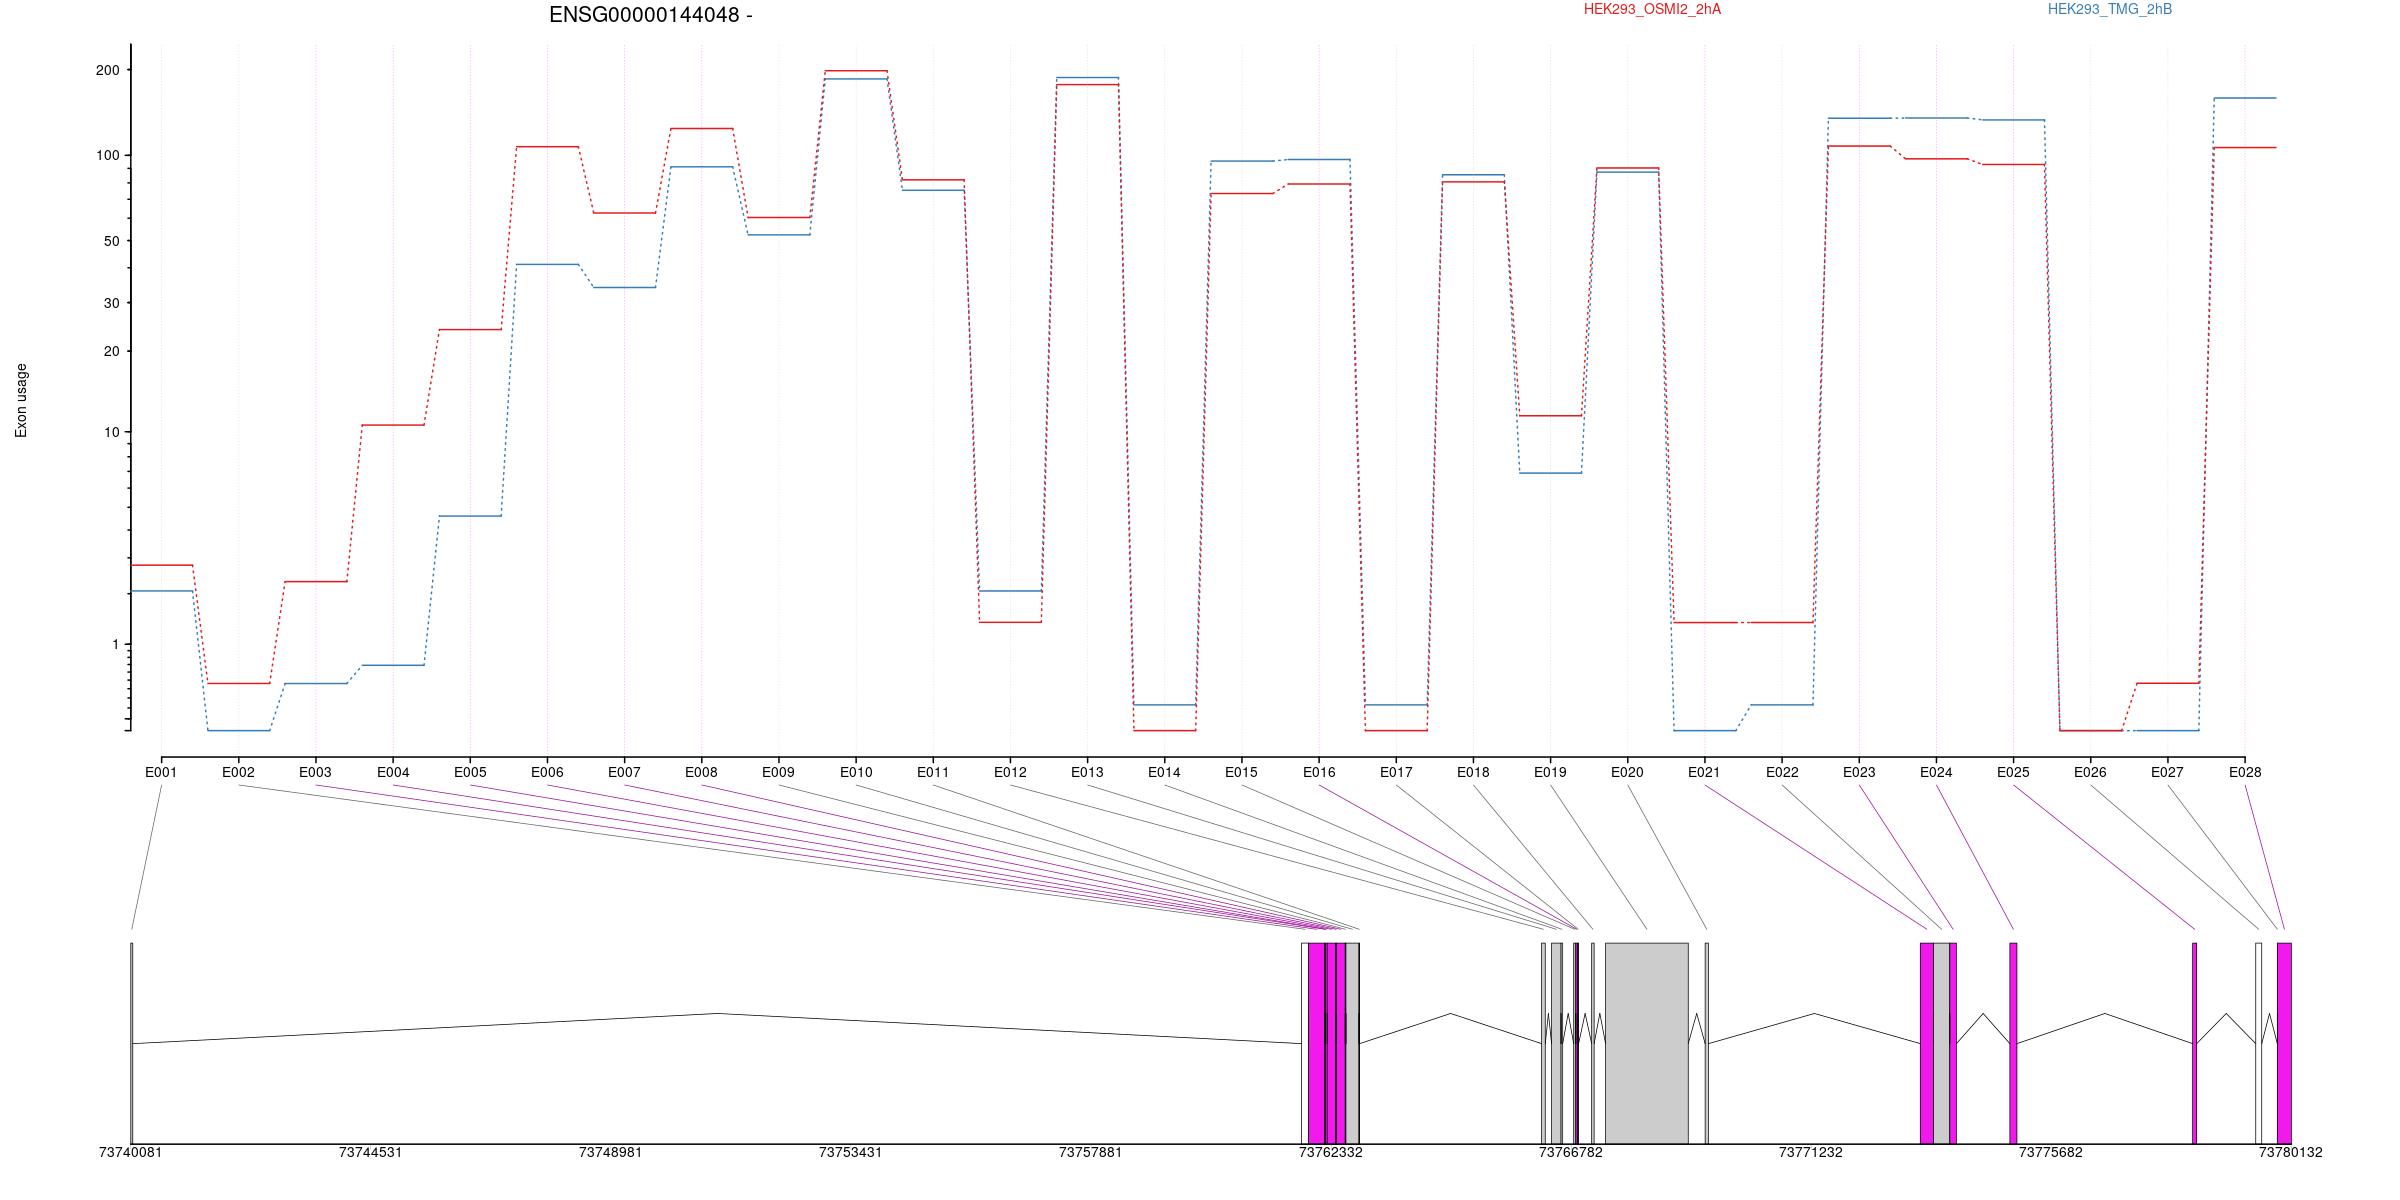Click the exon label E002
2400x1200 pixels.
(238, 772)
